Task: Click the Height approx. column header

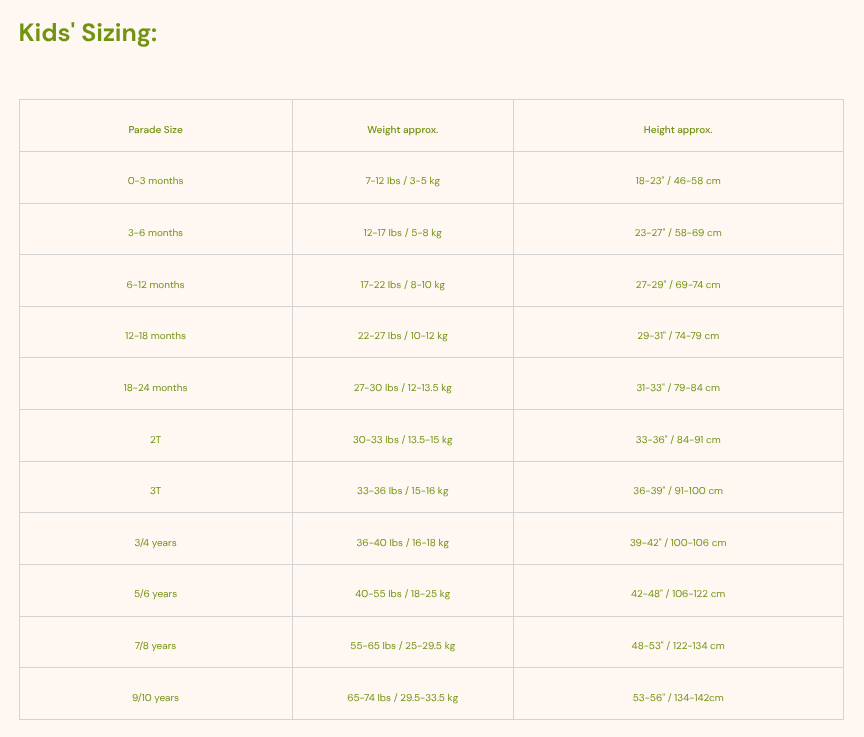Action: [678, 129]
